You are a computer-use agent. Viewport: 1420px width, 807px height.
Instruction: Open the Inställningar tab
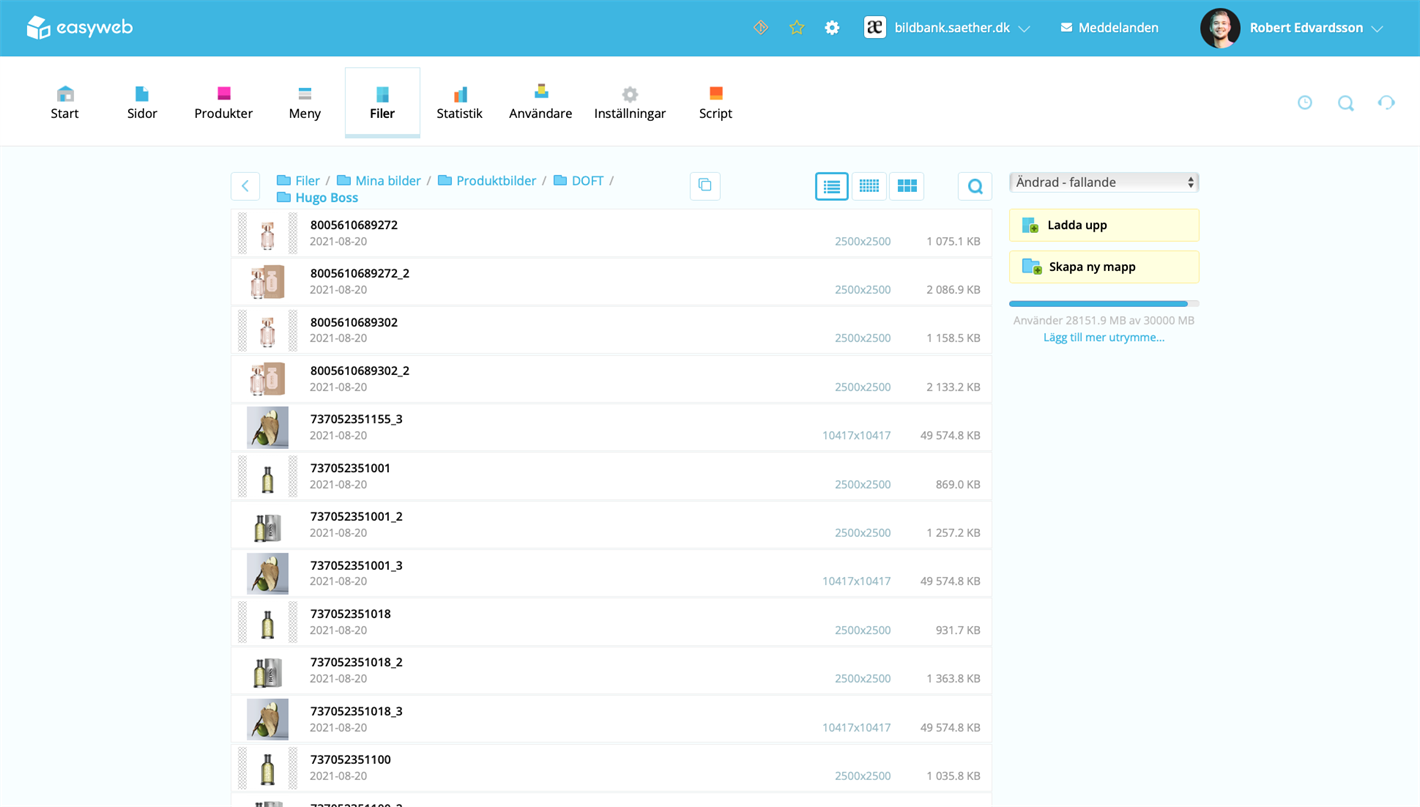(630, 103)
